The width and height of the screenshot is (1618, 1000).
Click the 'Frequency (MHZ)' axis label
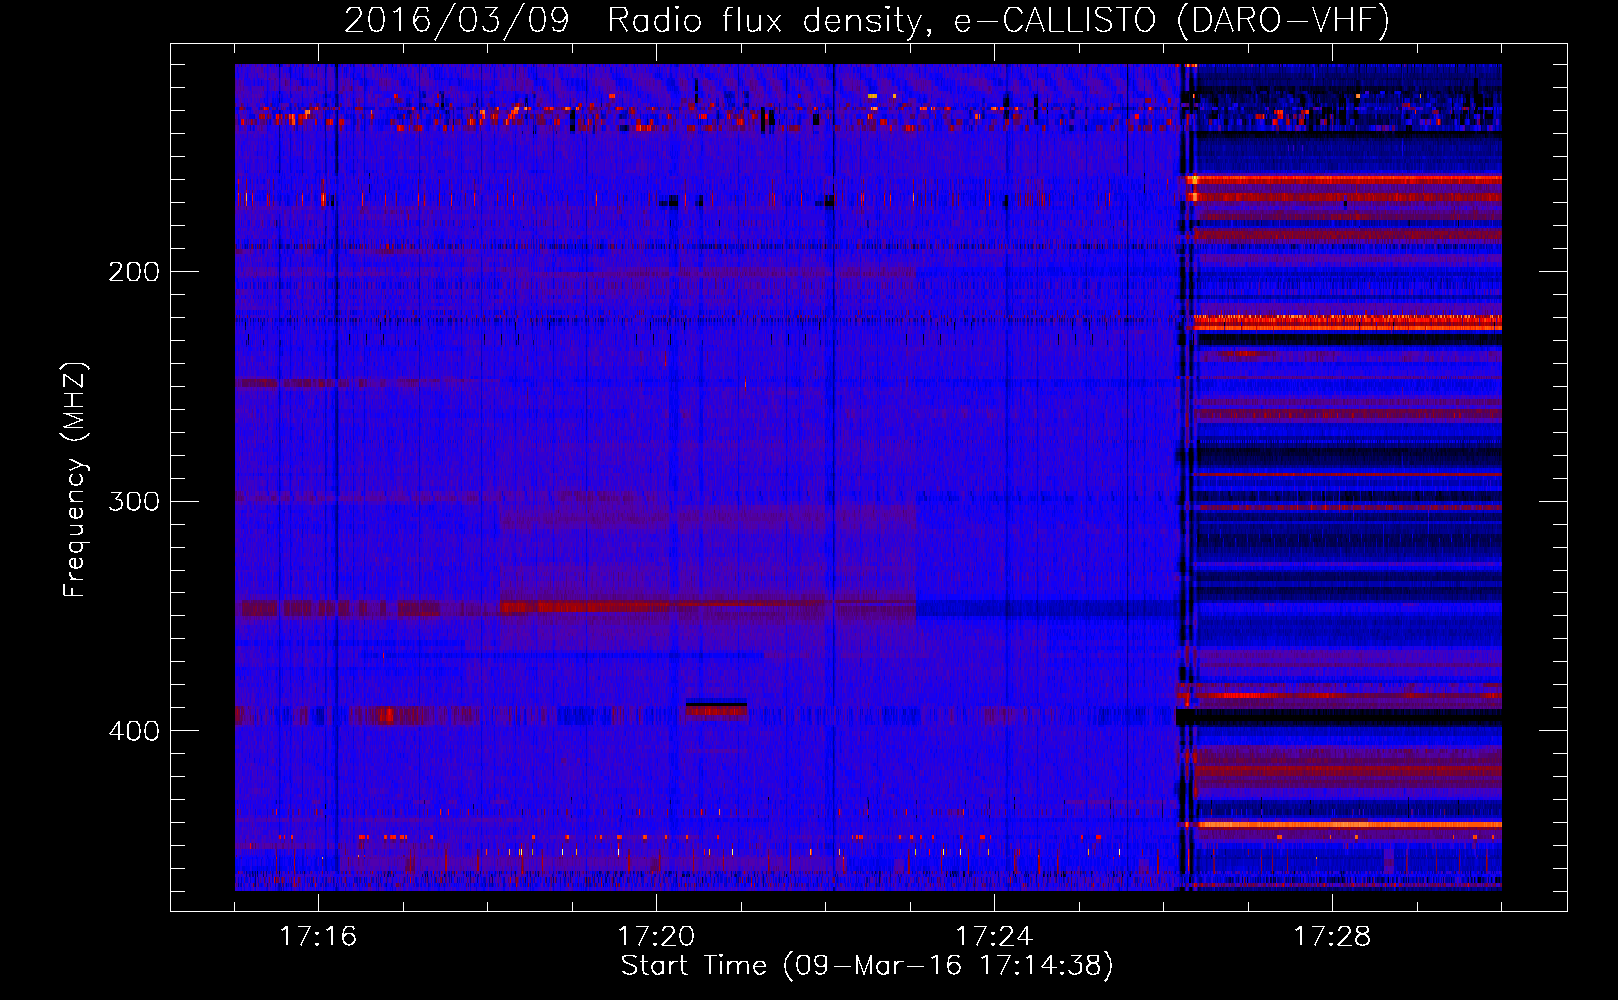tap(76, 479)
